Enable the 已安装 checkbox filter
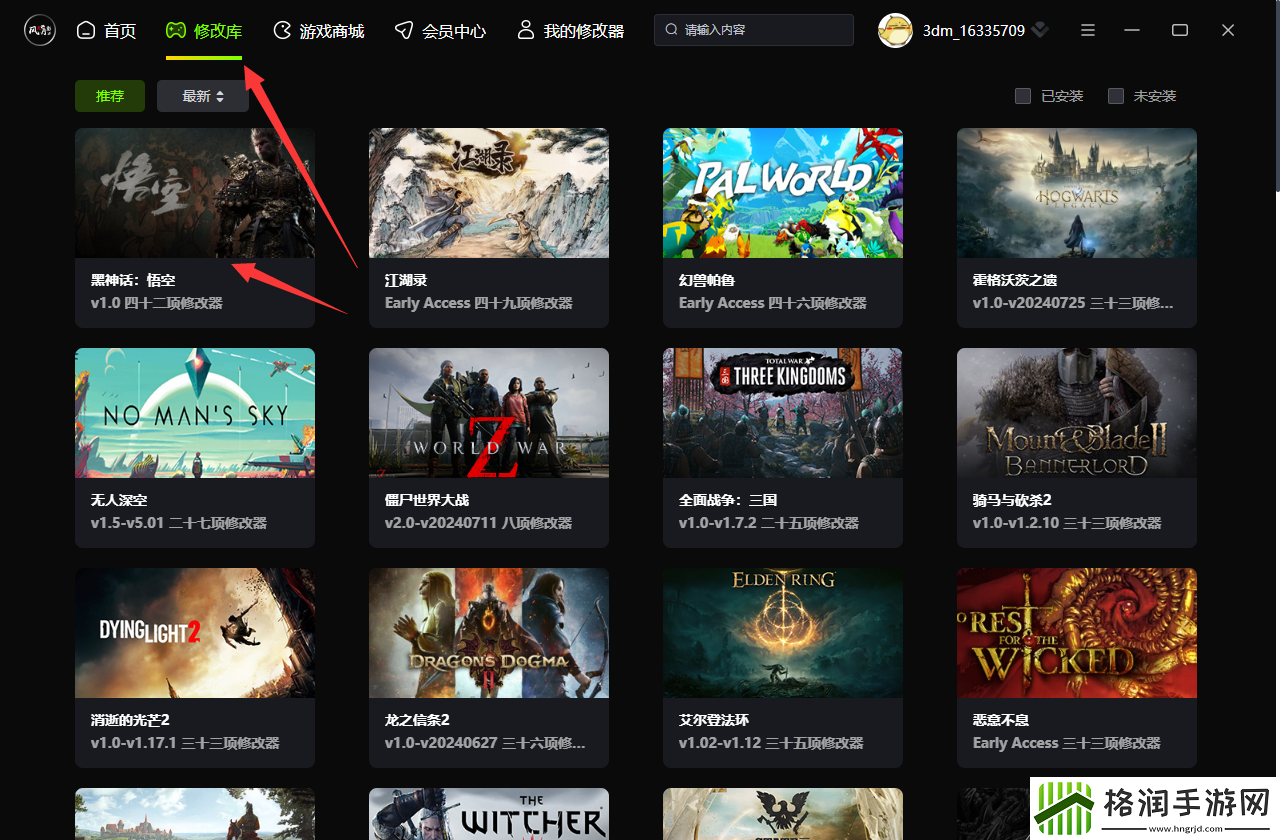Image resolution: width=1280 pixels, height=840 pixels. [1023, 96]
